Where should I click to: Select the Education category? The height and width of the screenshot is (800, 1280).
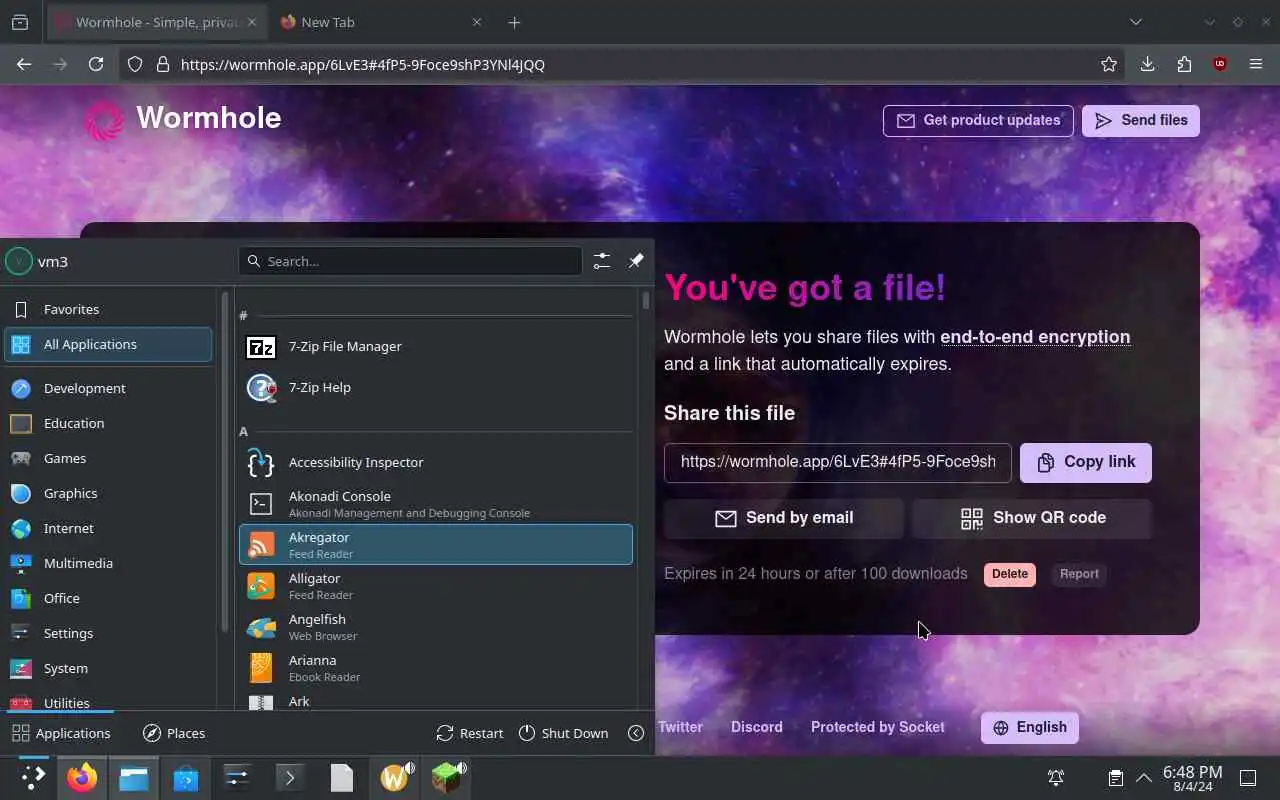click(108, 423)
